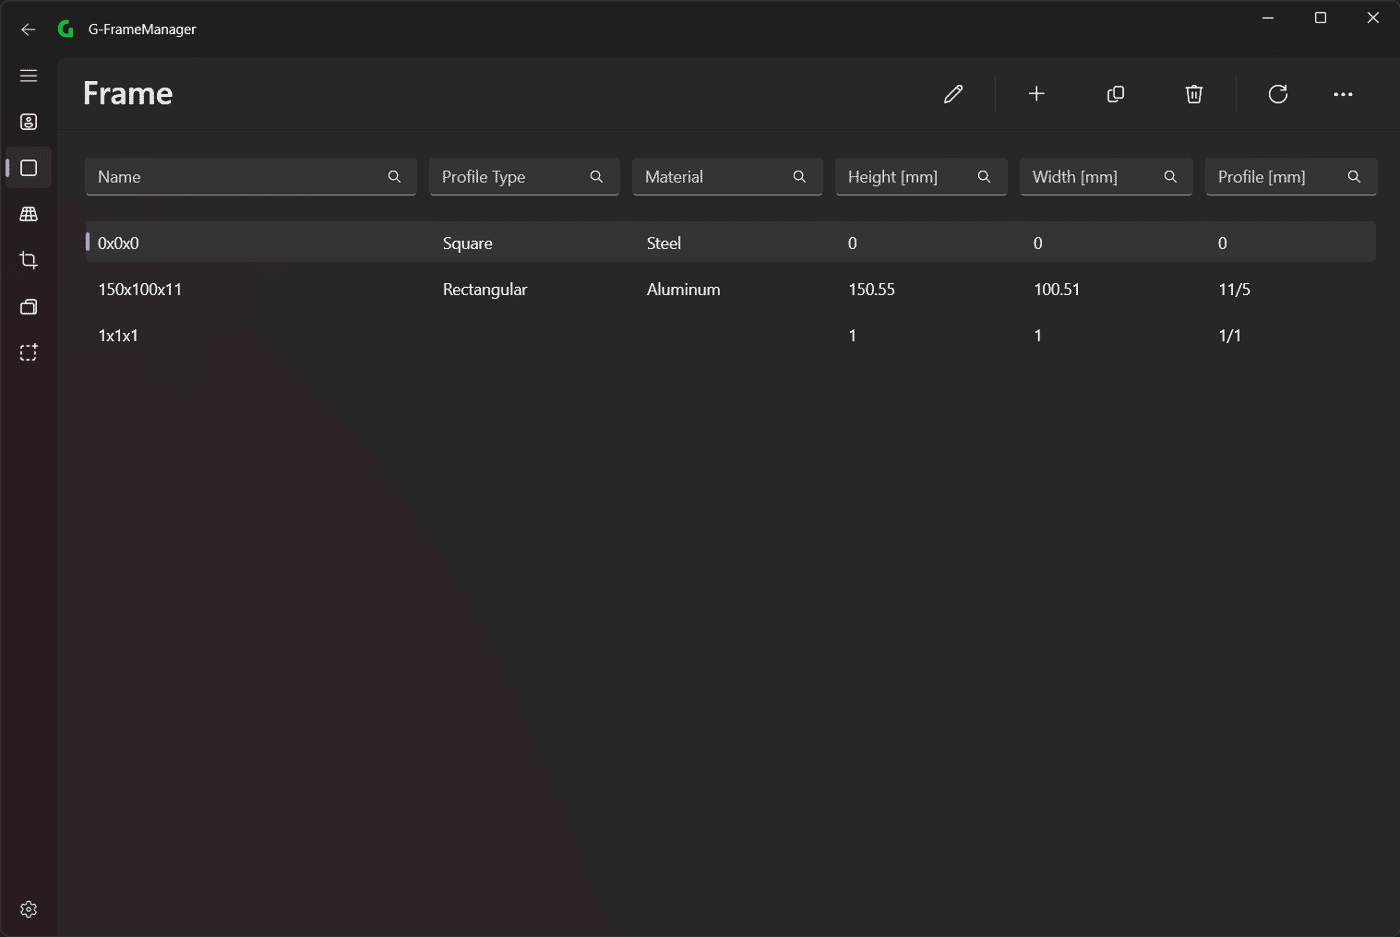Click the Profile Type filter field

(524, 177)
